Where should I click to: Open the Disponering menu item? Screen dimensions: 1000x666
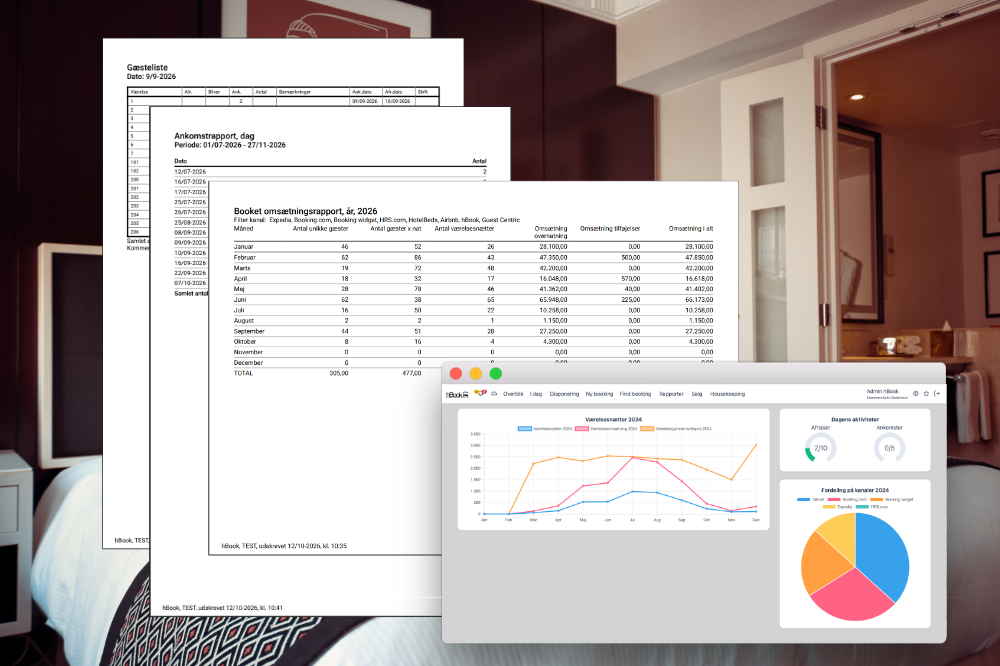click(x=564, y=394)
